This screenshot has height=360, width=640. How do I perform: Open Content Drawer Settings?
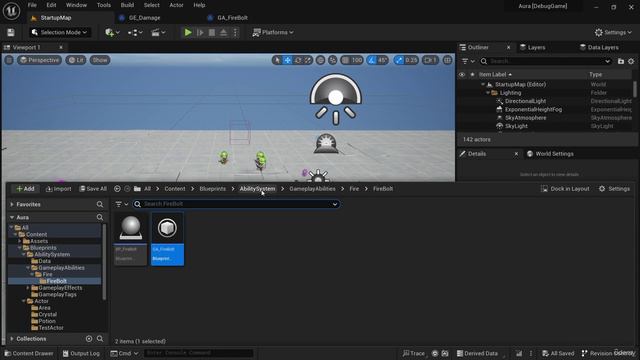pos(614,189)
